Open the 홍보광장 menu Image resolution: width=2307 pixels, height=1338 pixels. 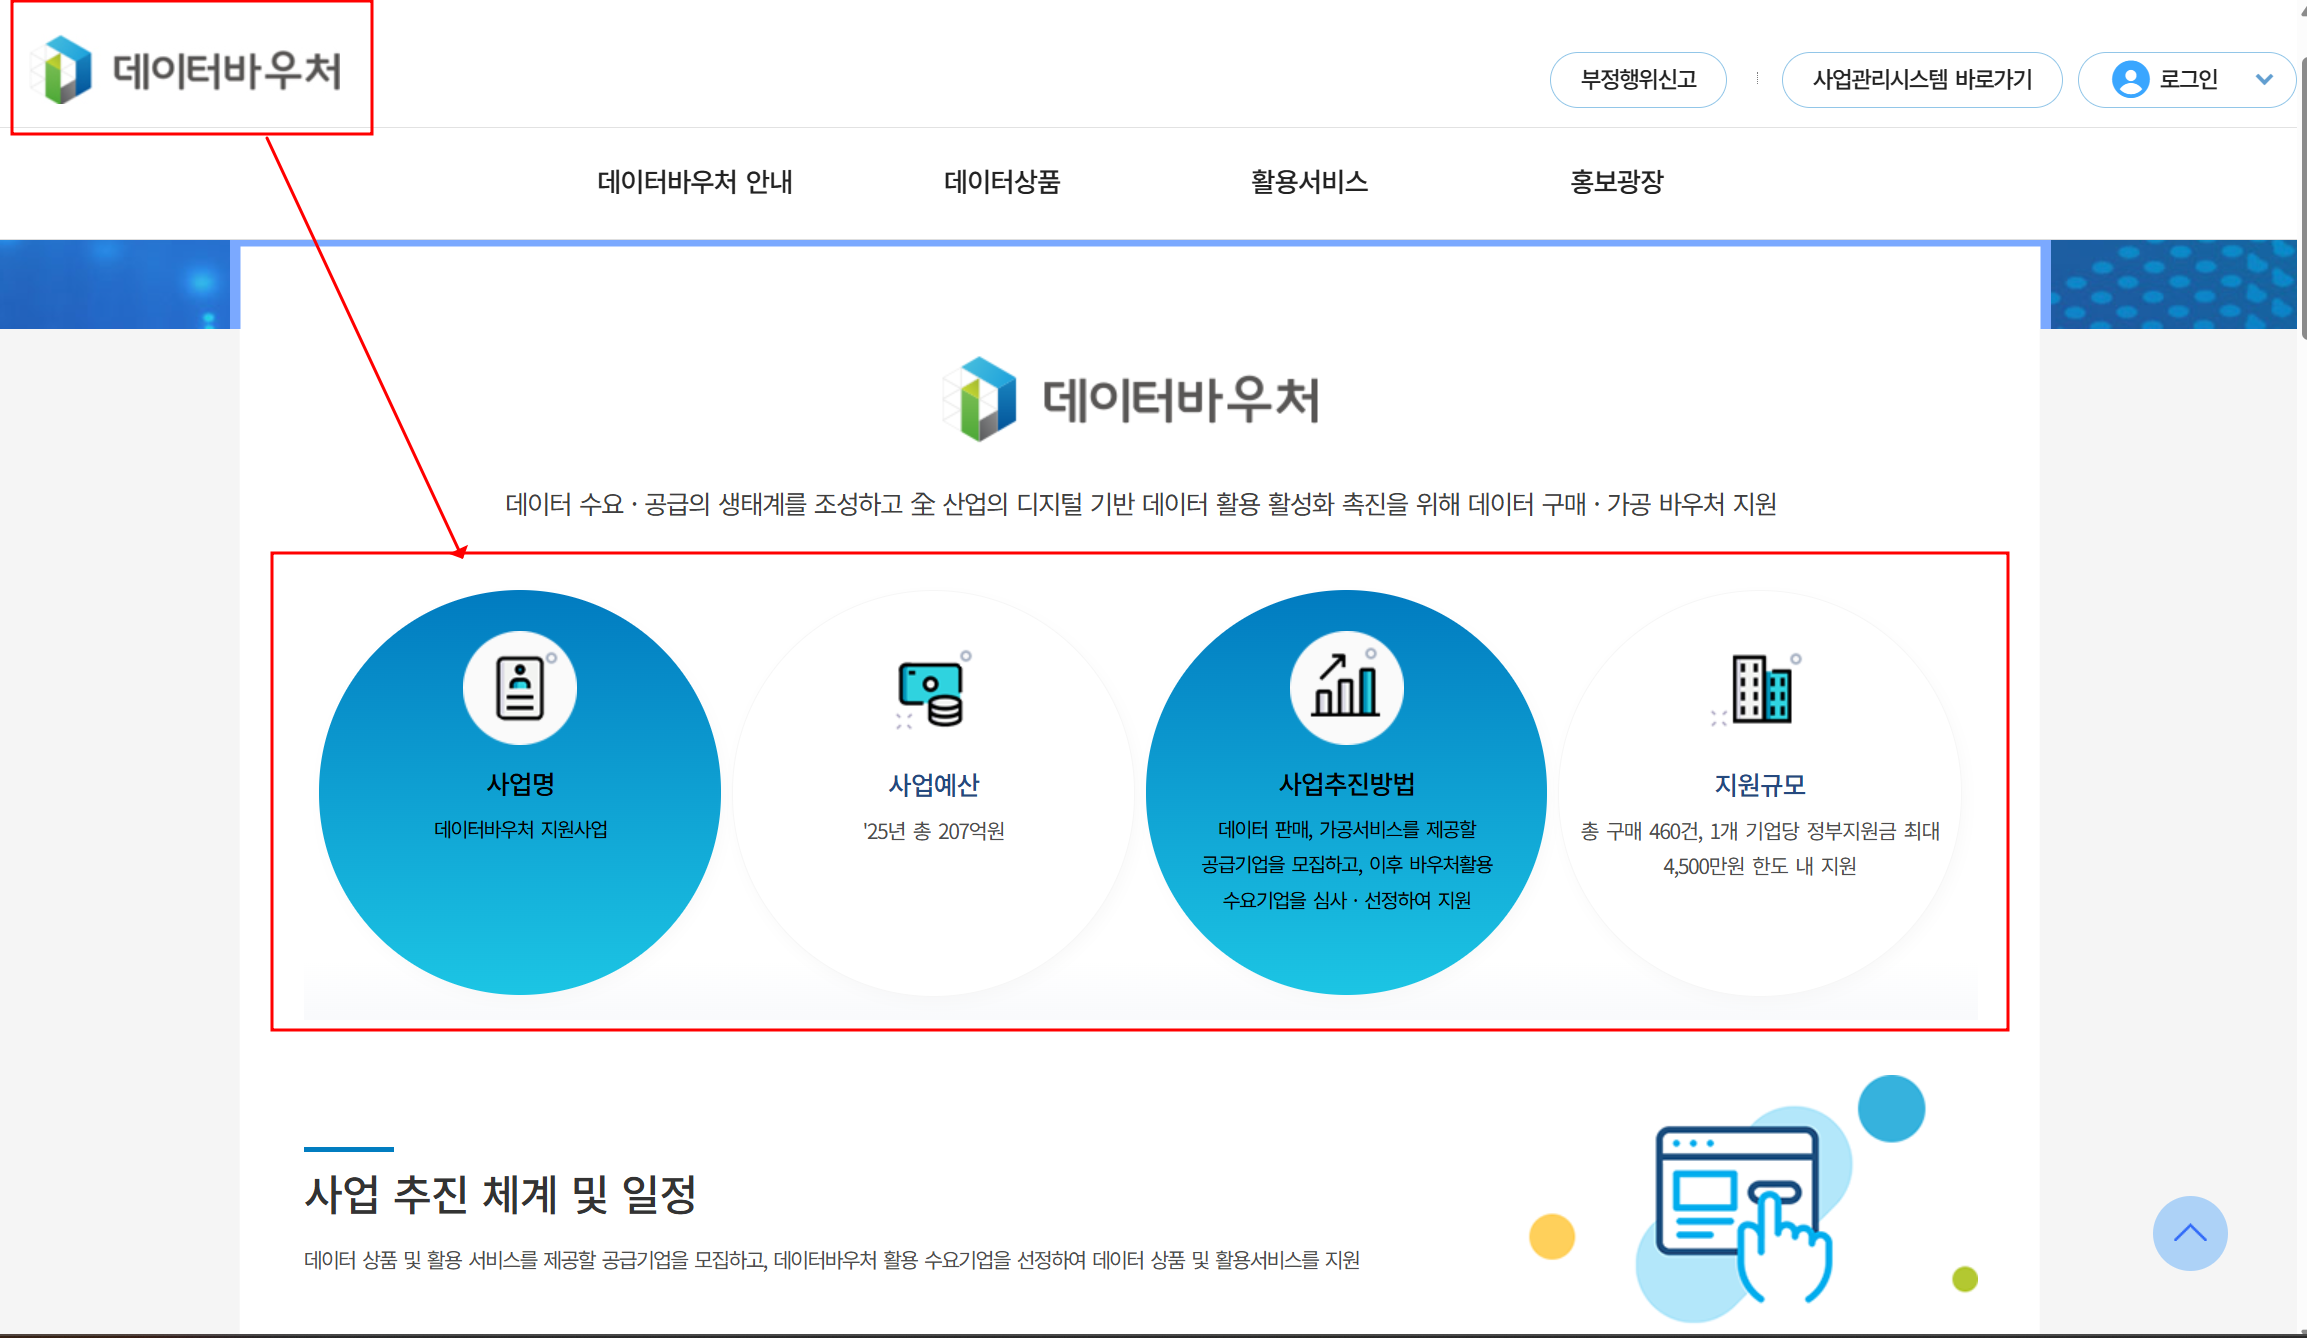click(x=1616, y=182)
